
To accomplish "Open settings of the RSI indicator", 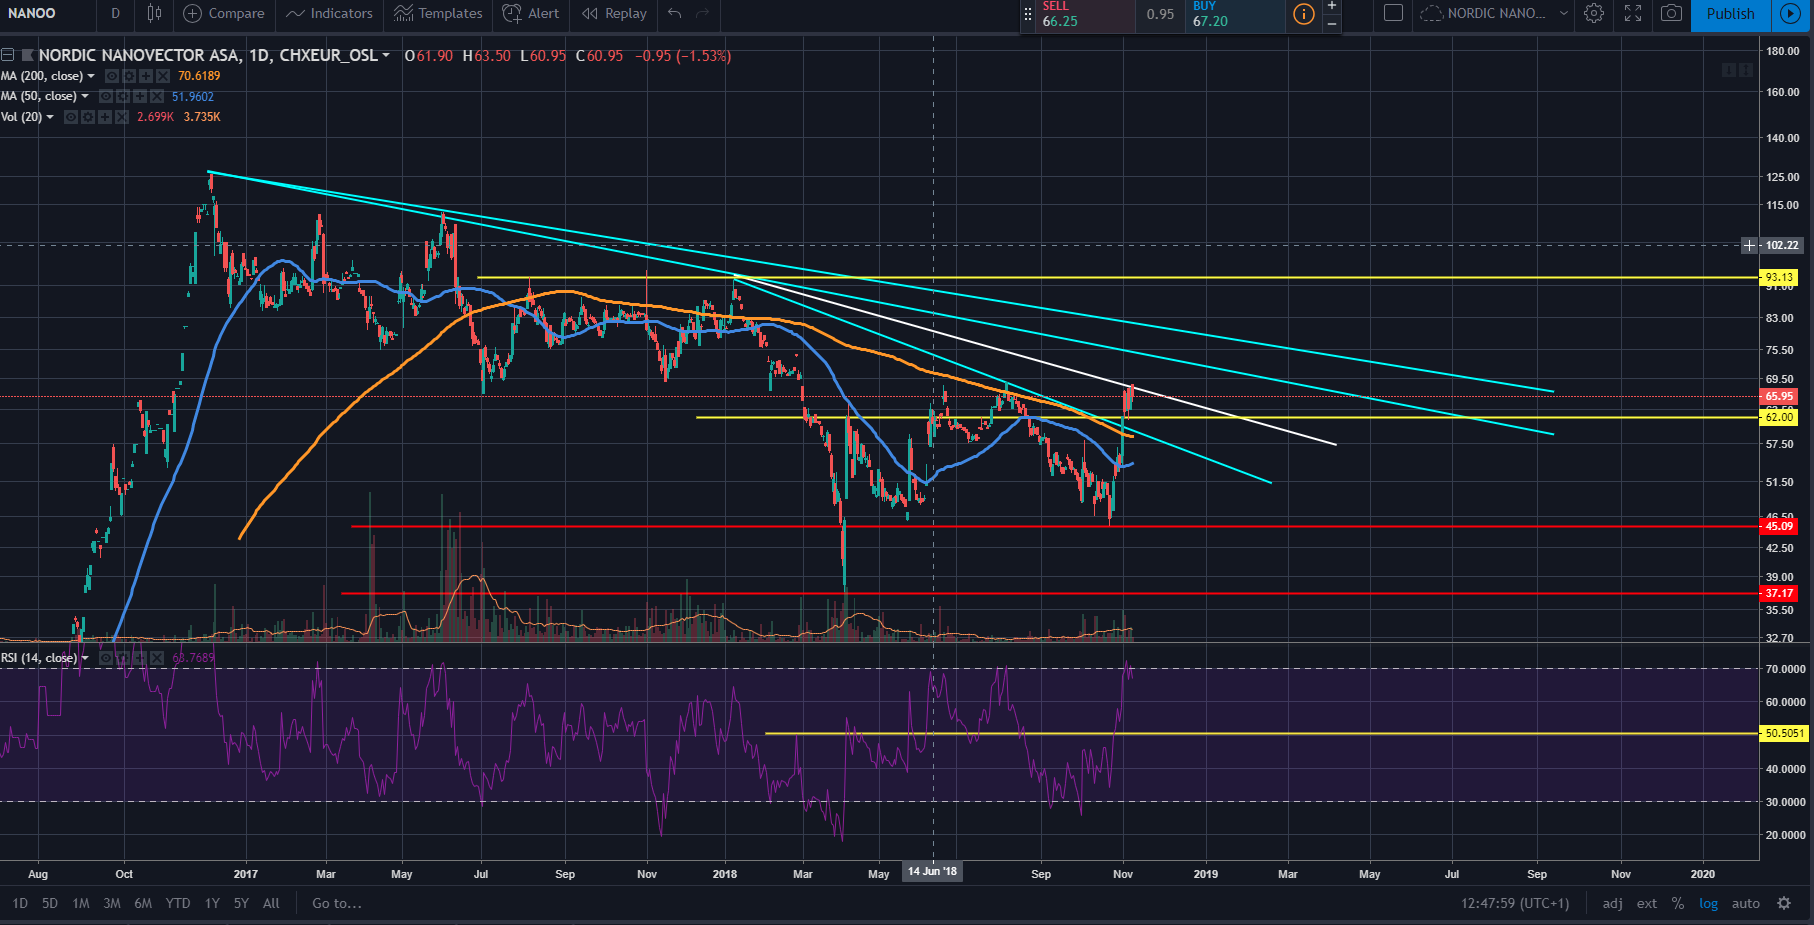I will [123, 658].
